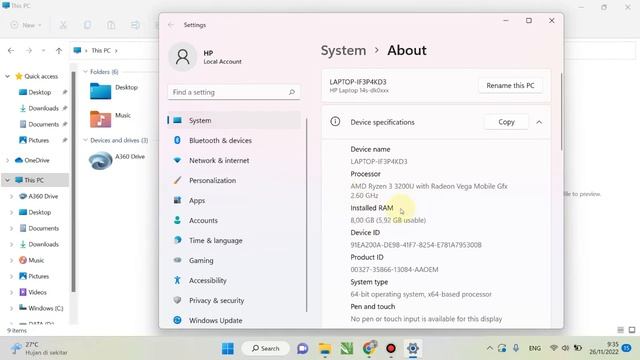Viewport: 640px width, 360px height.
Task: Open the New menu in File Explorer
Action: (26, 25)
